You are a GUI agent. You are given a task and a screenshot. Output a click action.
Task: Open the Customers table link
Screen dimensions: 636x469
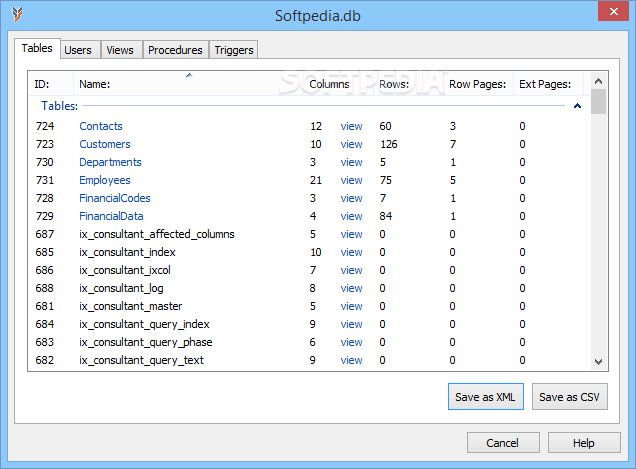105,144
